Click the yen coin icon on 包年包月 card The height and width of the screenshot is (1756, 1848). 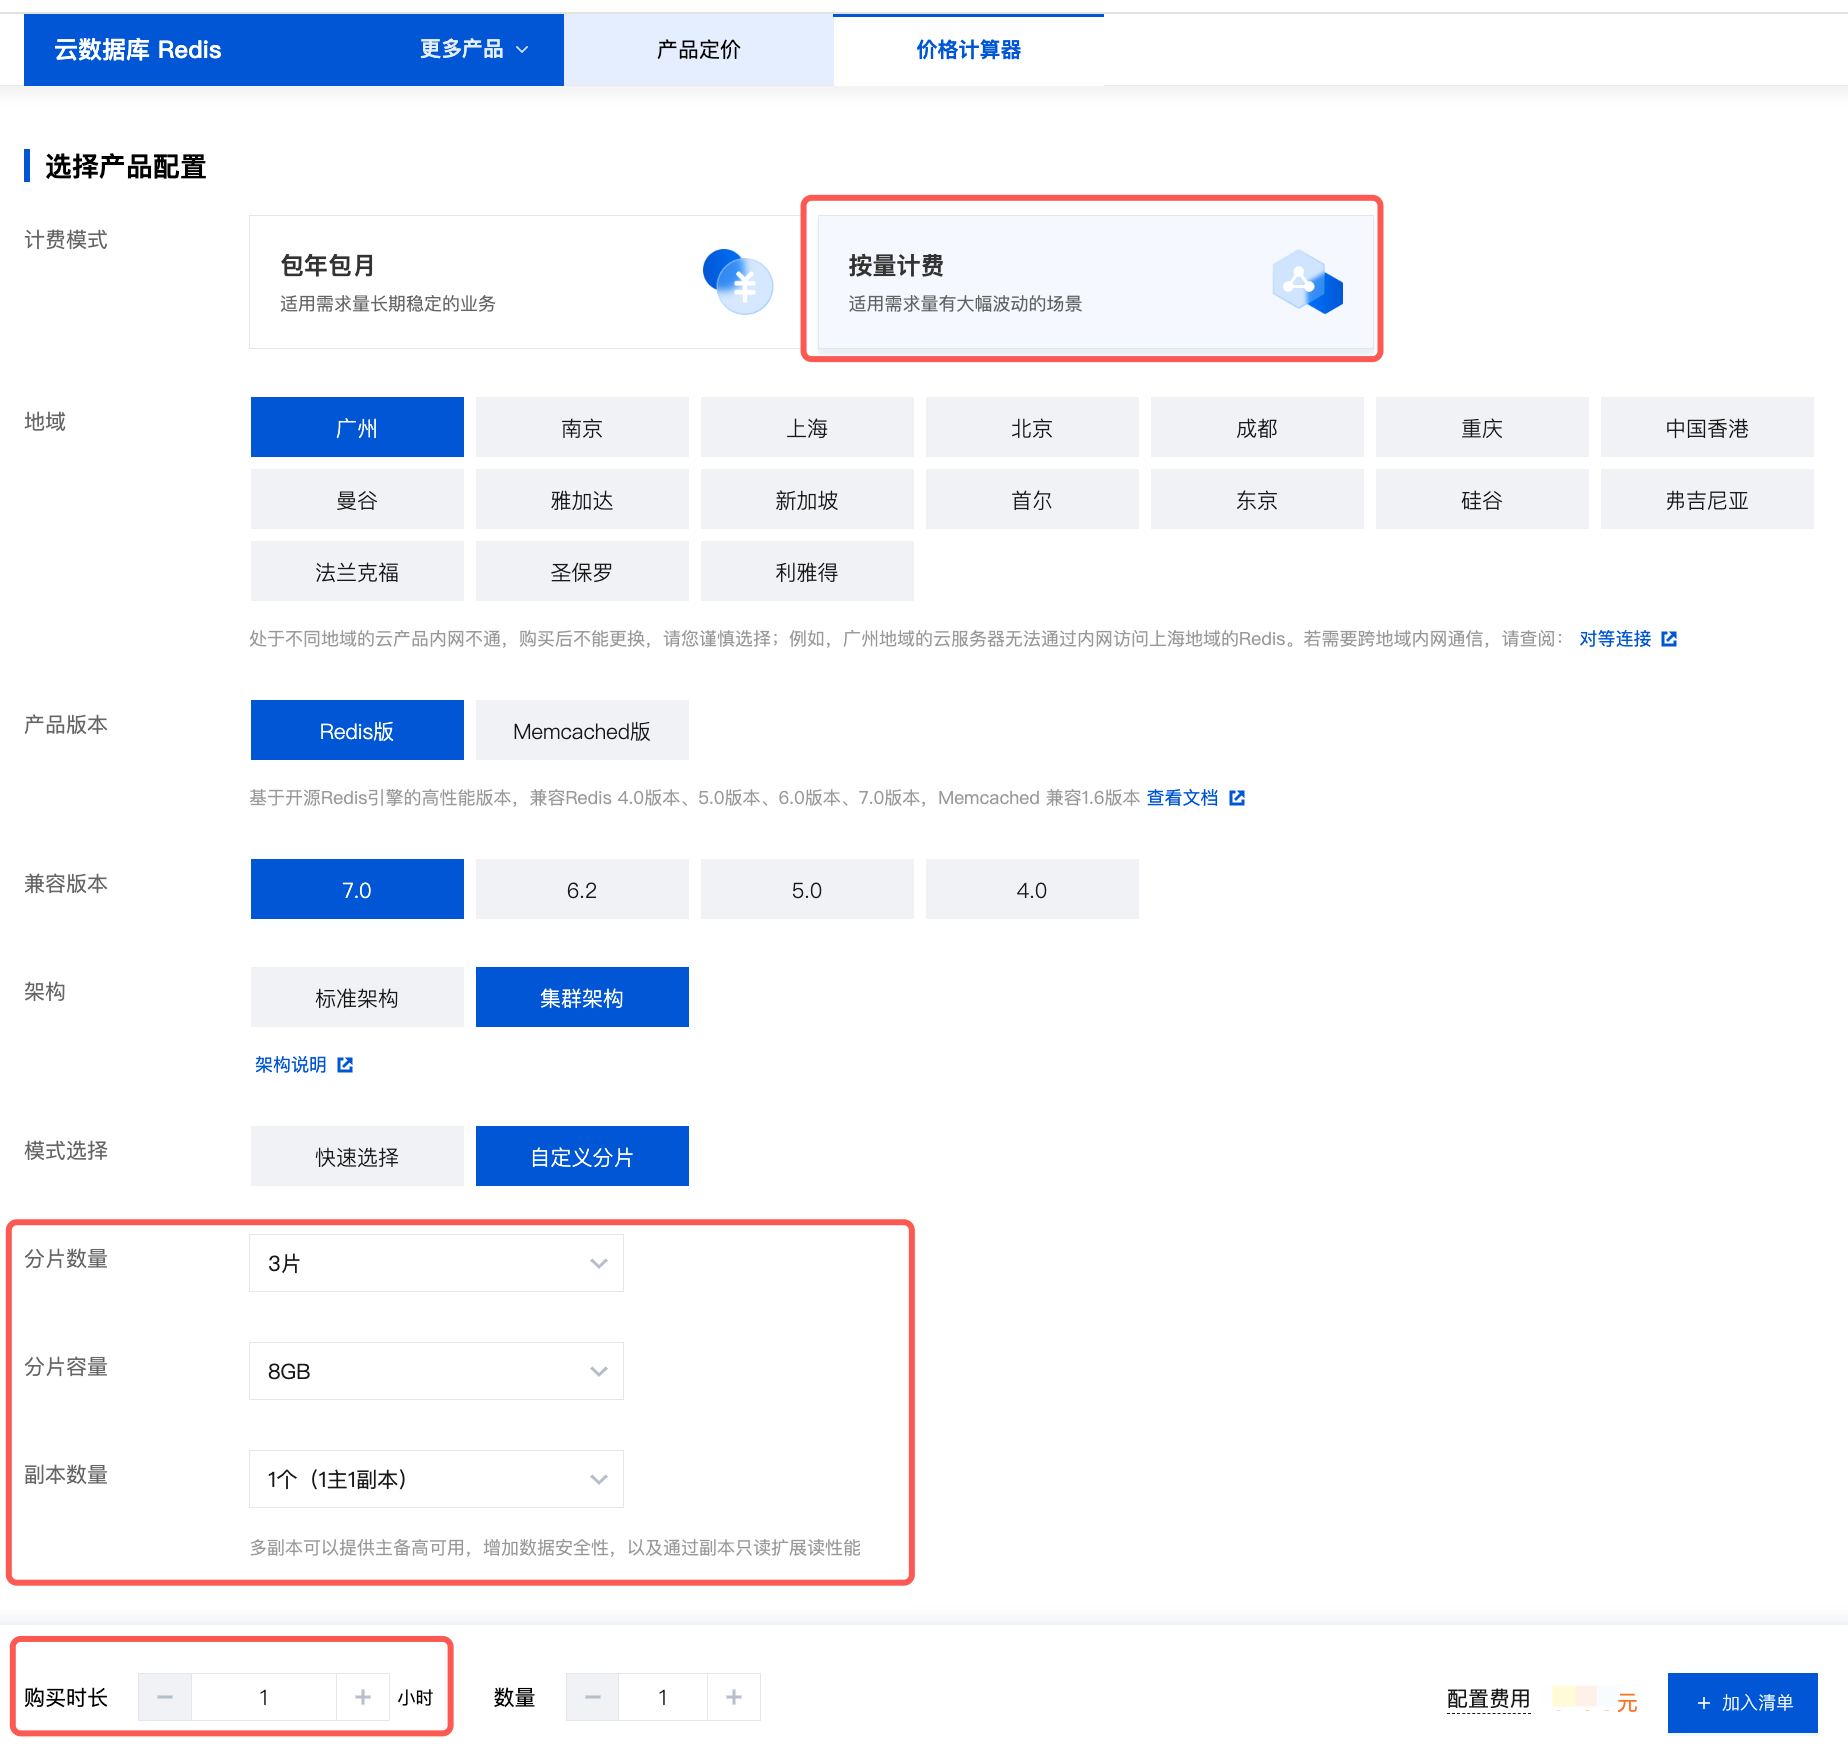(739, 282)
